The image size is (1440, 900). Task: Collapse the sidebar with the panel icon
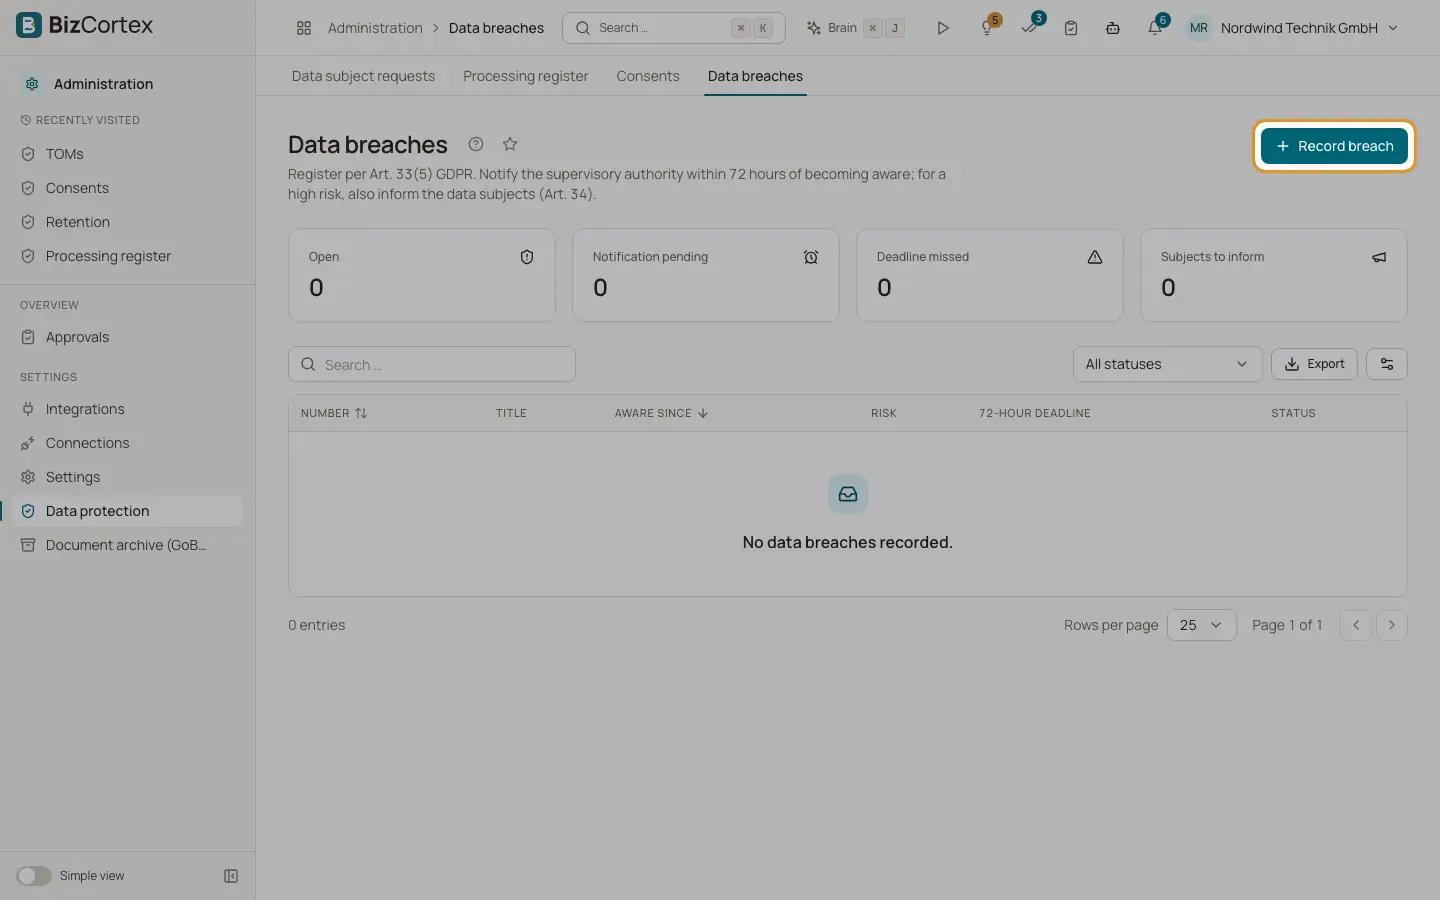[231, 876]
